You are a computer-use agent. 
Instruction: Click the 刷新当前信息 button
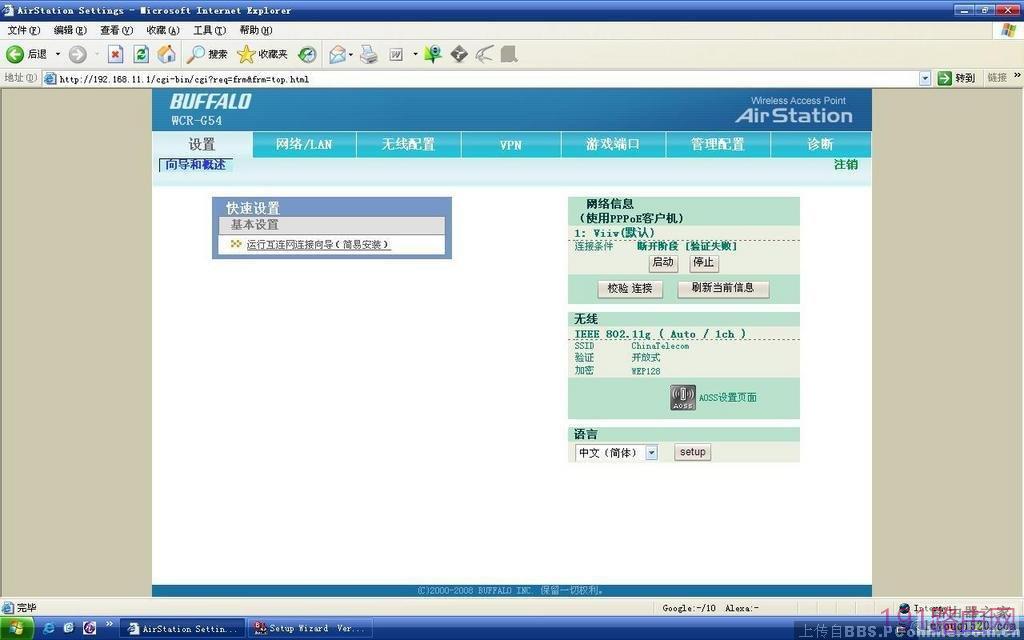point(723,288)
